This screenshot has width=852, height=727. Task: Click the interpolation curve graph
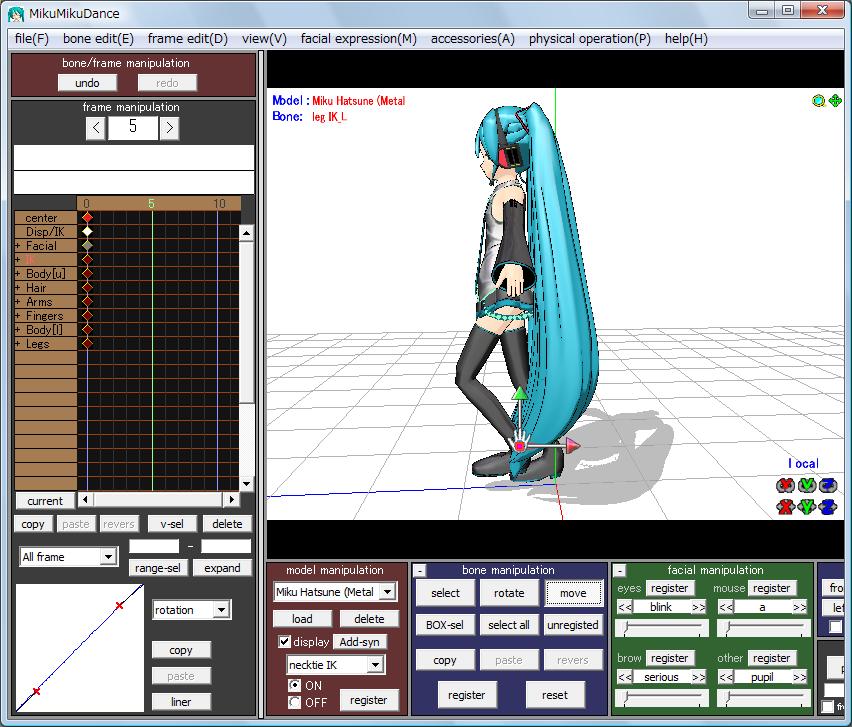point(80,648)
